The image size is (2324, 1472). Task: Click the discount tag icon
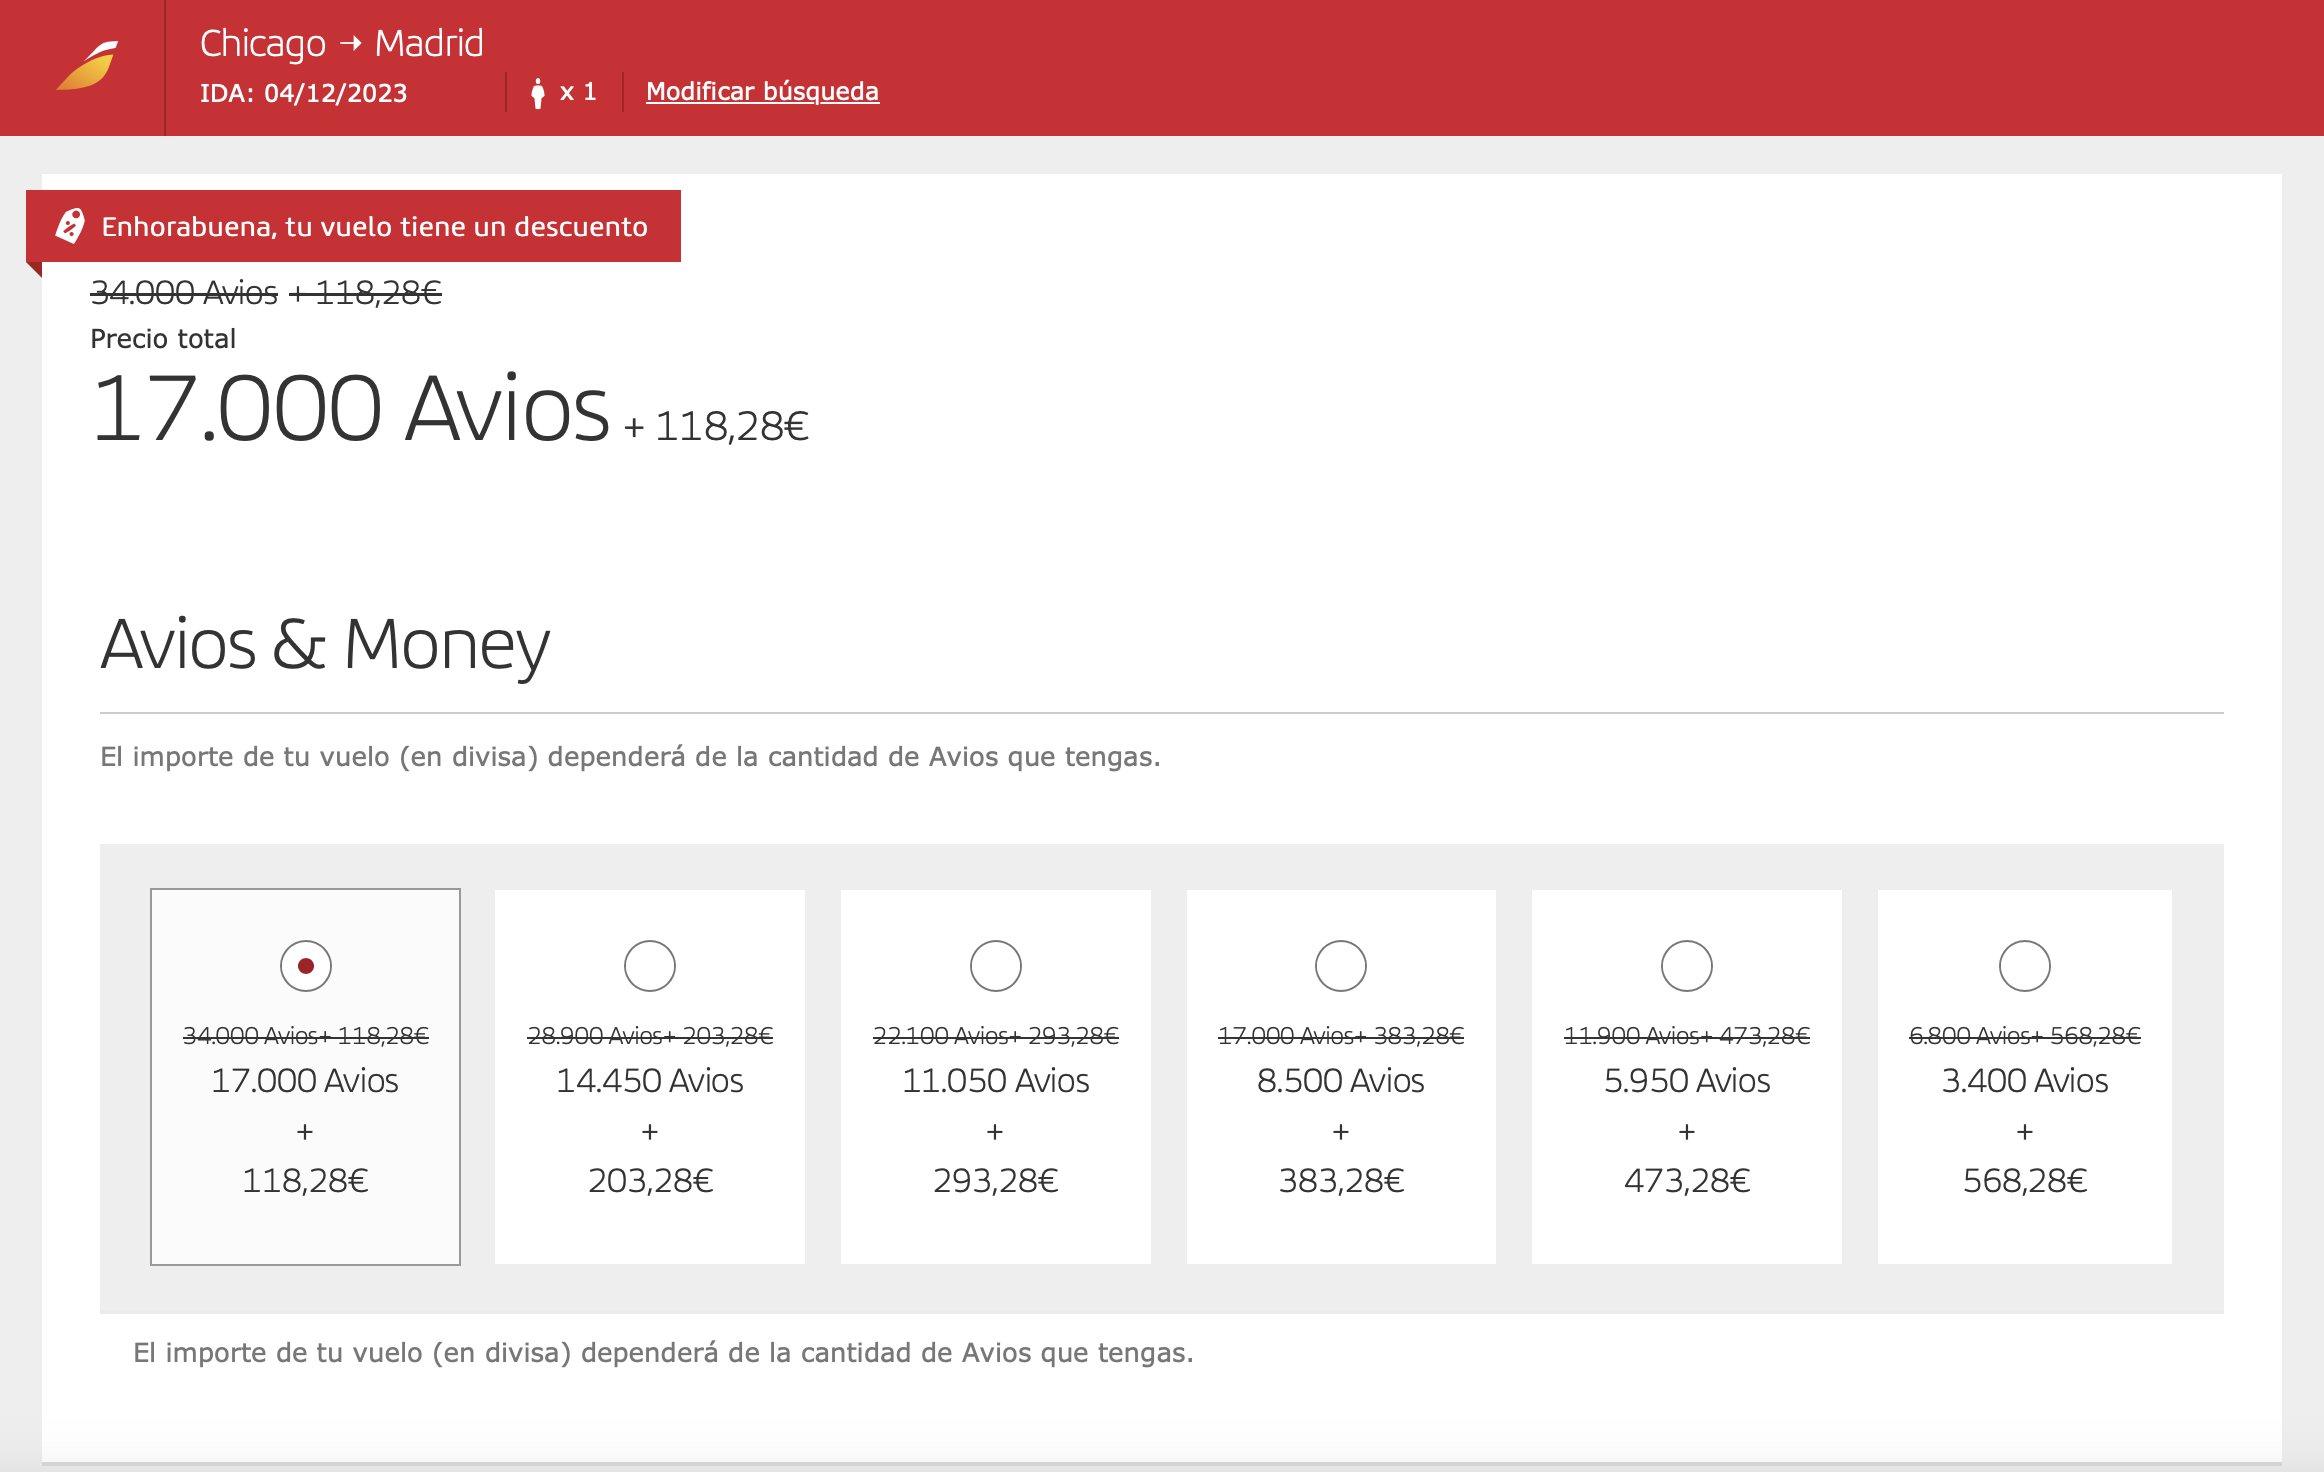point(70,226)
